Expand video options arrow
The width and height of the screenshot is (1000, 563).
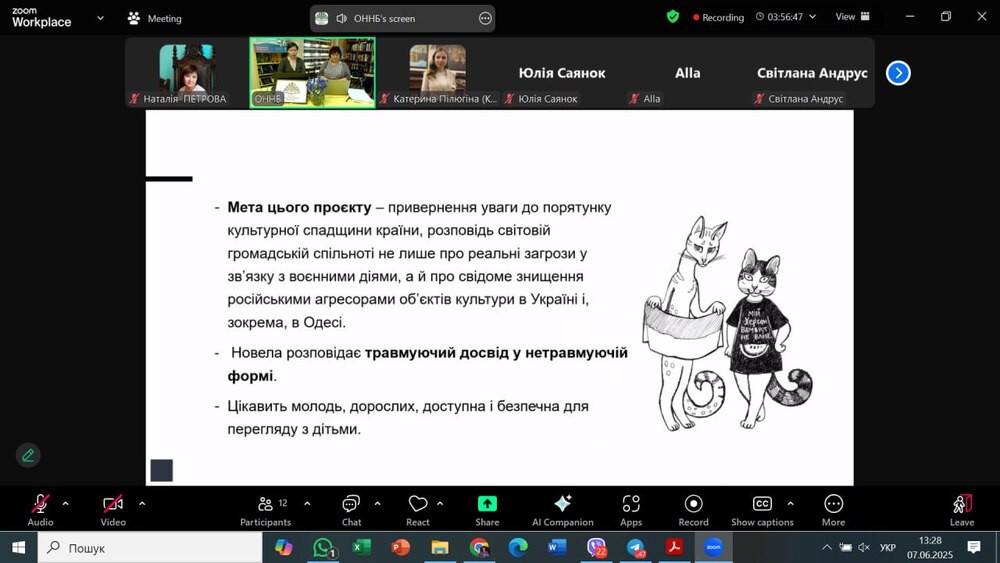[x=142, y=504]
